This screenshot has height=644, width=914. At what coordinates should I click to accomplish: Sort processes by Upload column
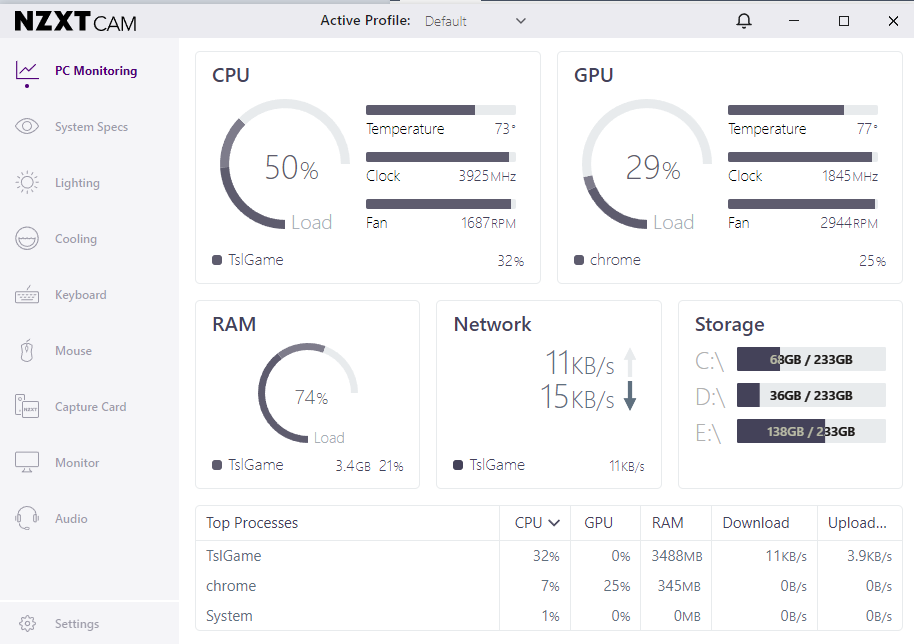tap(857, 523)
